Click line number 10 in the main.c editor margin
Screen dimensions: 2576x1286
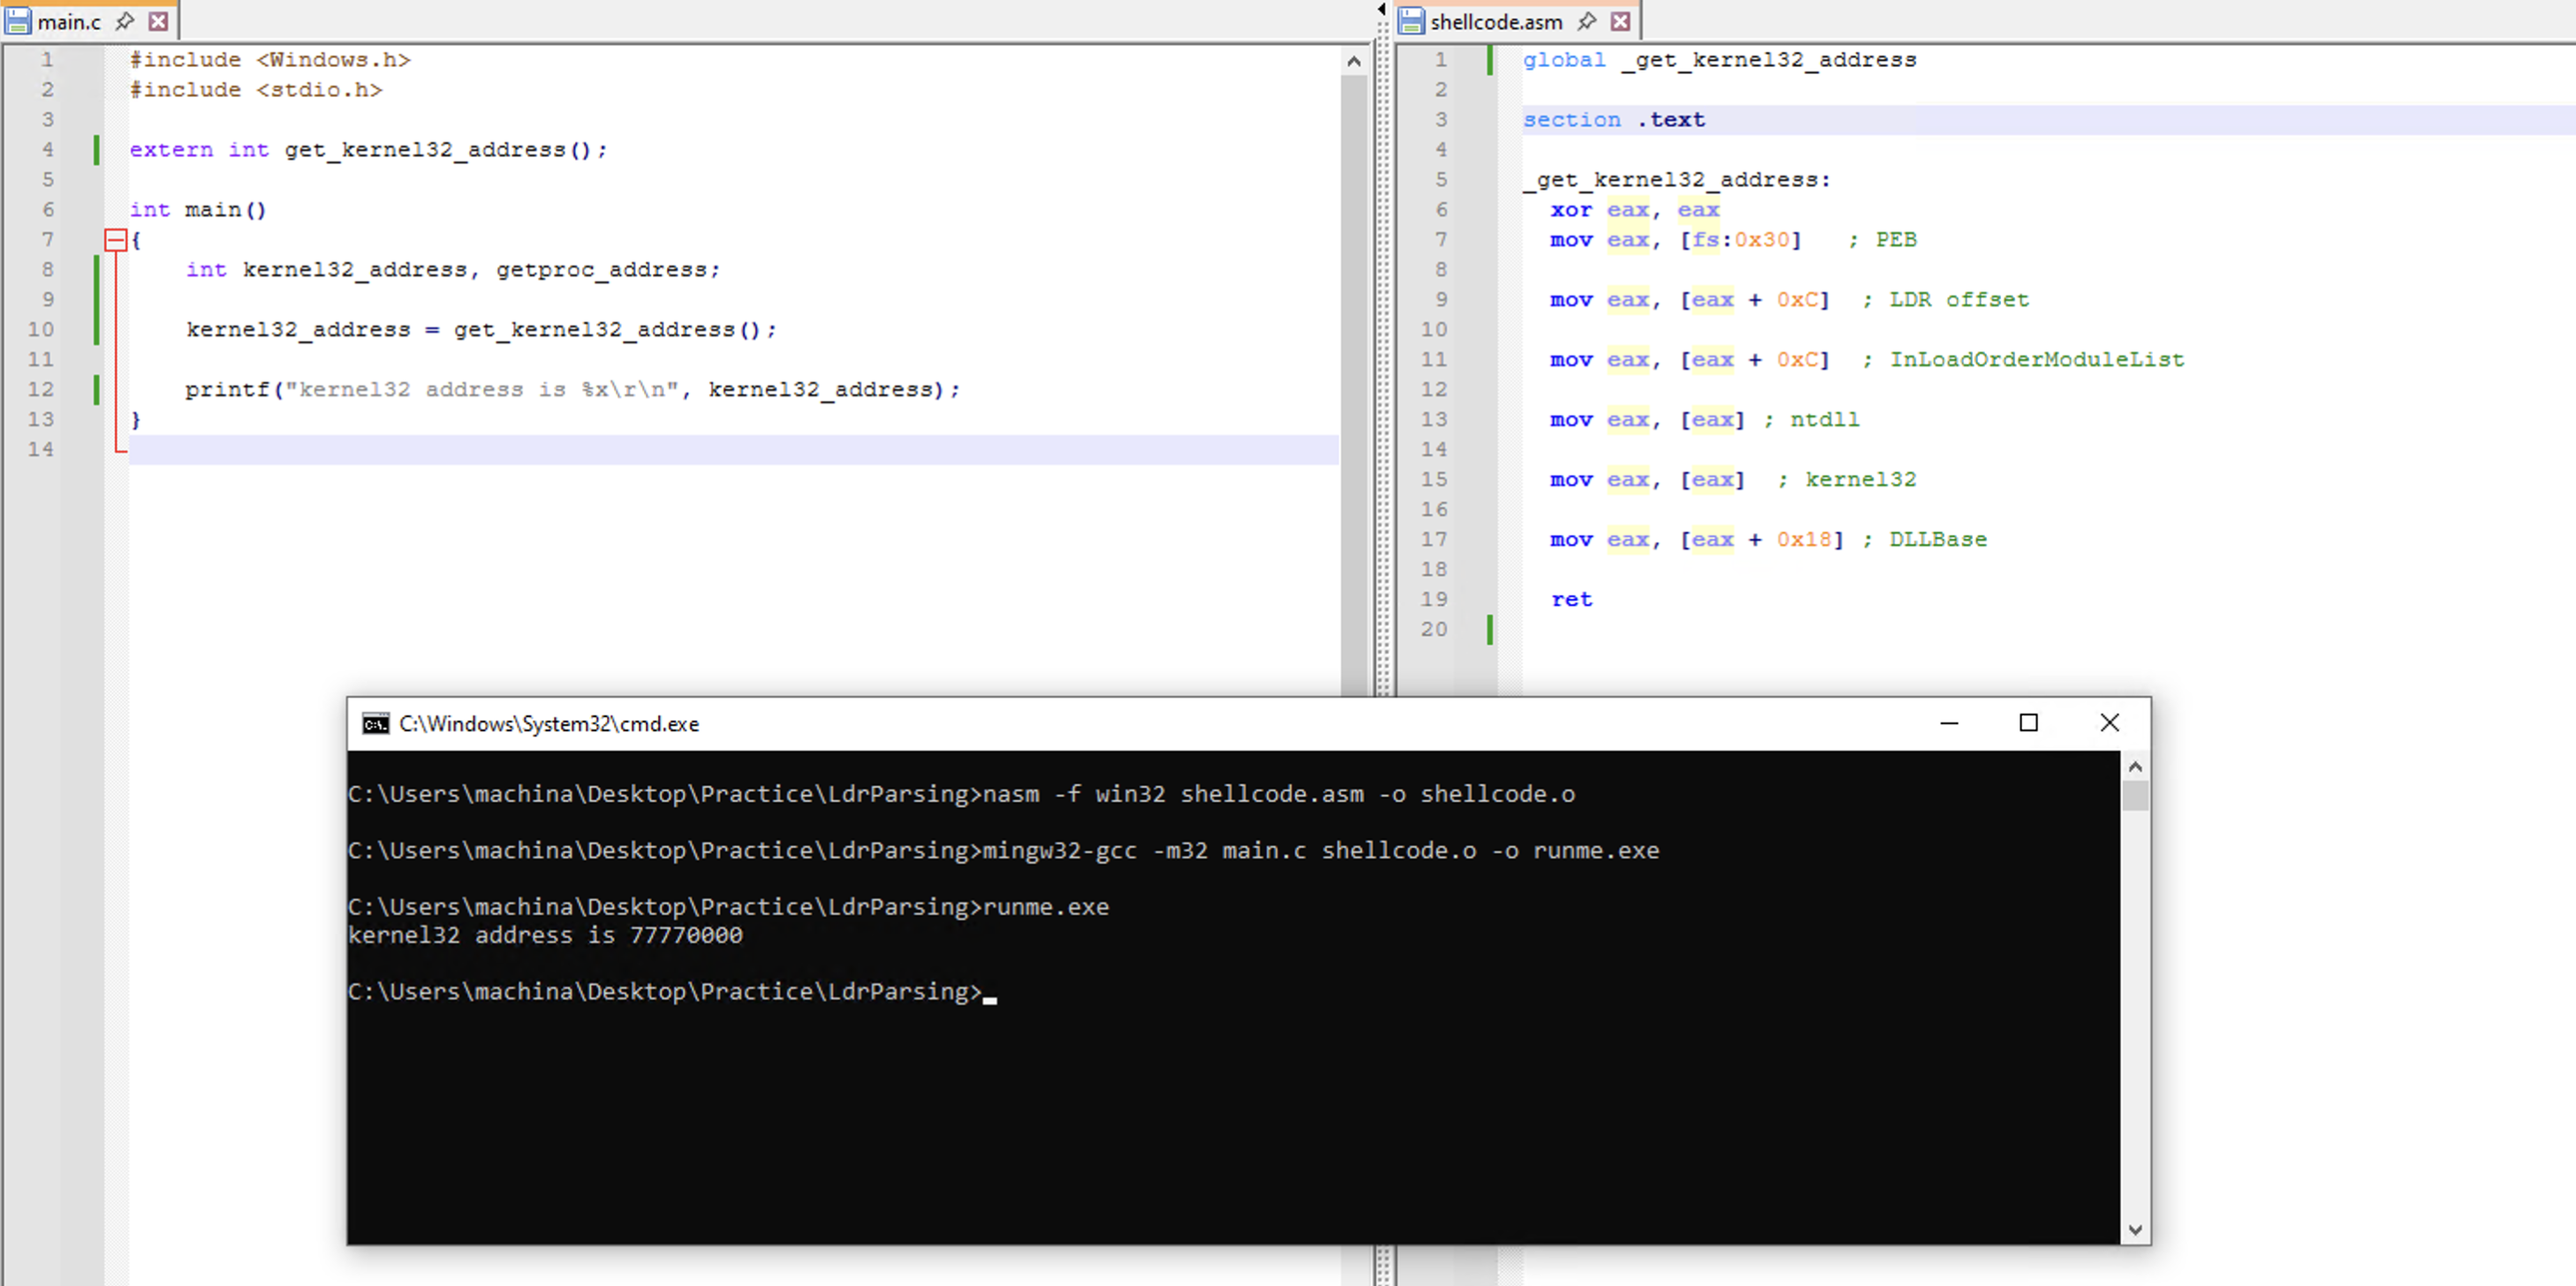pyautogui.click(x=41, y=329)
